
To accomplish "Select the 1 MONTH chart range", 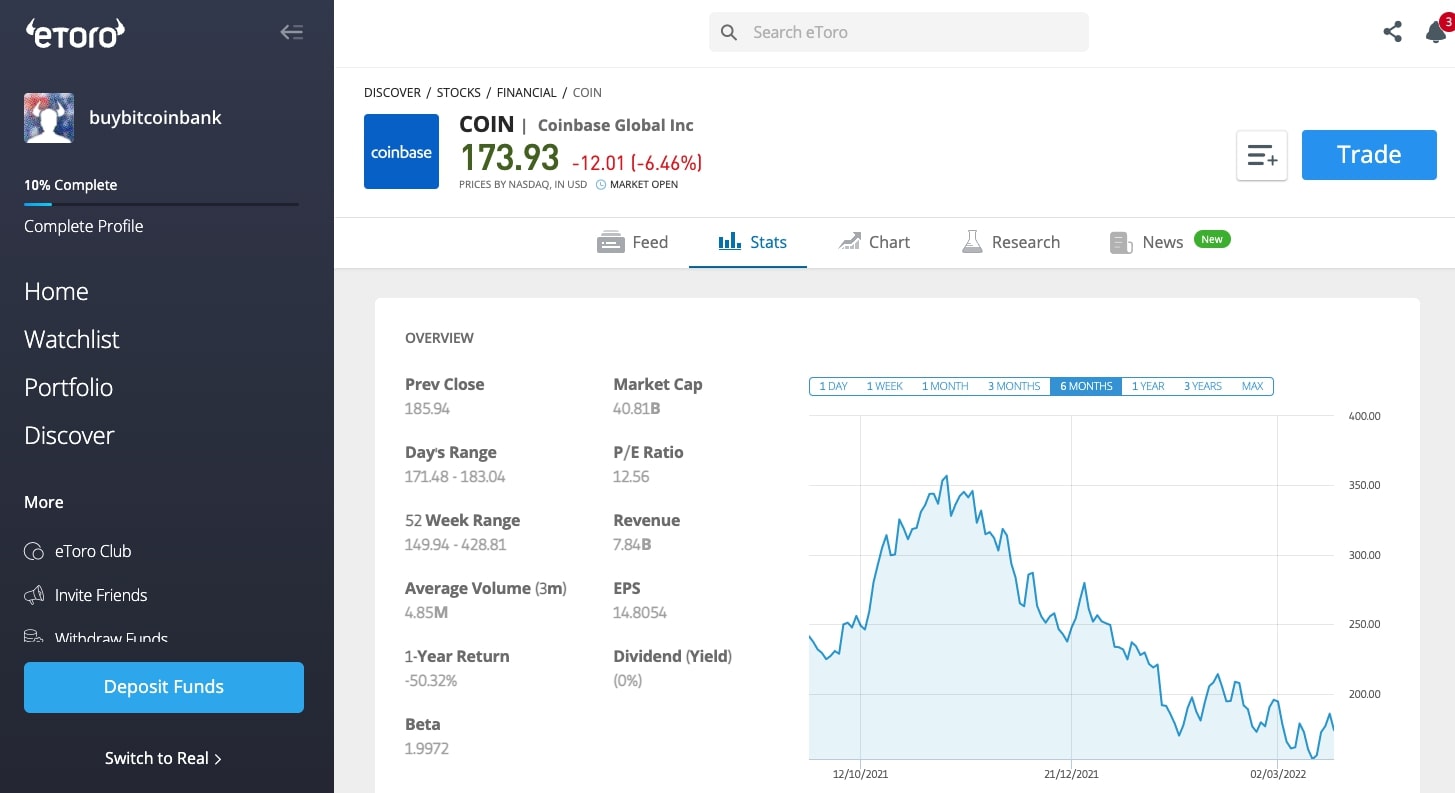I will pyautogui.click(x=945, y=386).
